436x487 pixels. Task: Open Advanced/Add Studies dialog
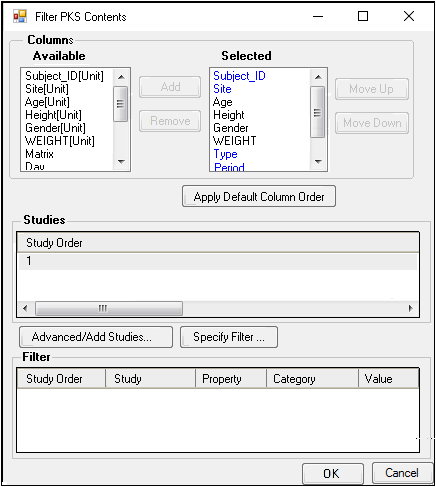[x=96, y=337]
